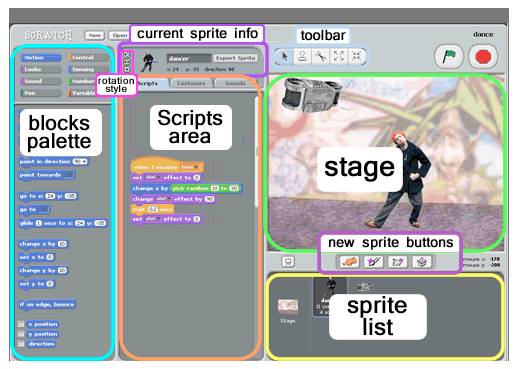Enable the x position checkbox
The width and height of the screenshot is (525, 369).
[x=21, y=324]
